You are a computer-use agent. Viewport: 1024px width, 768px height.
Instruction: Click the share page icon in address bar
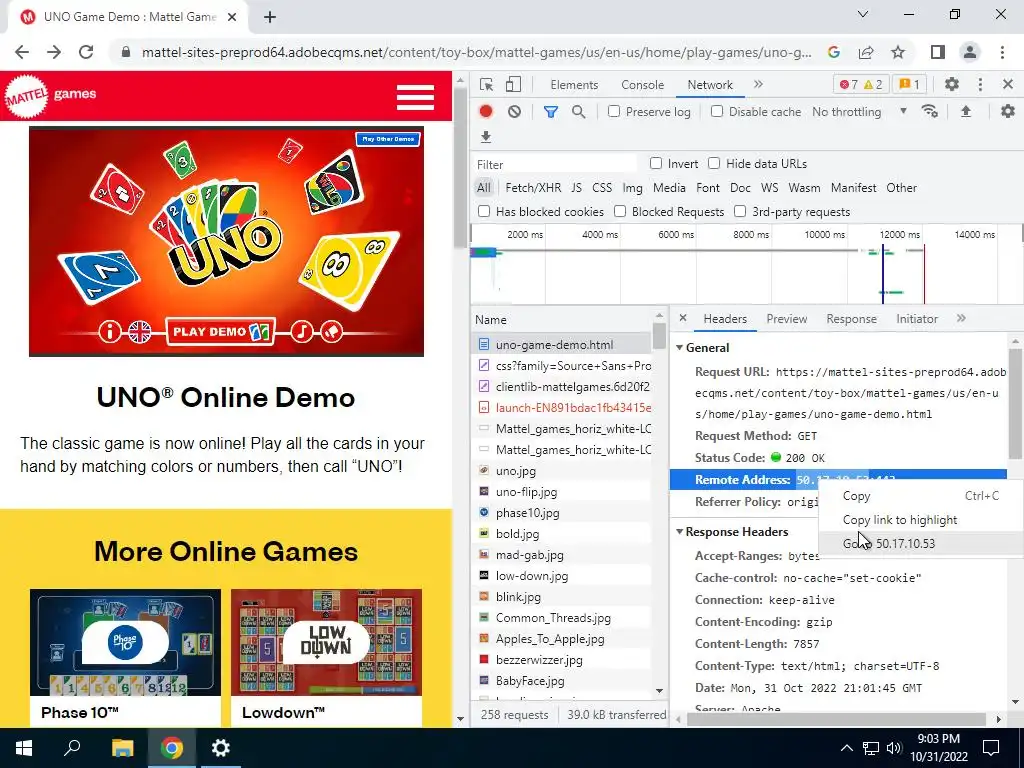click(x=866, y=52)
